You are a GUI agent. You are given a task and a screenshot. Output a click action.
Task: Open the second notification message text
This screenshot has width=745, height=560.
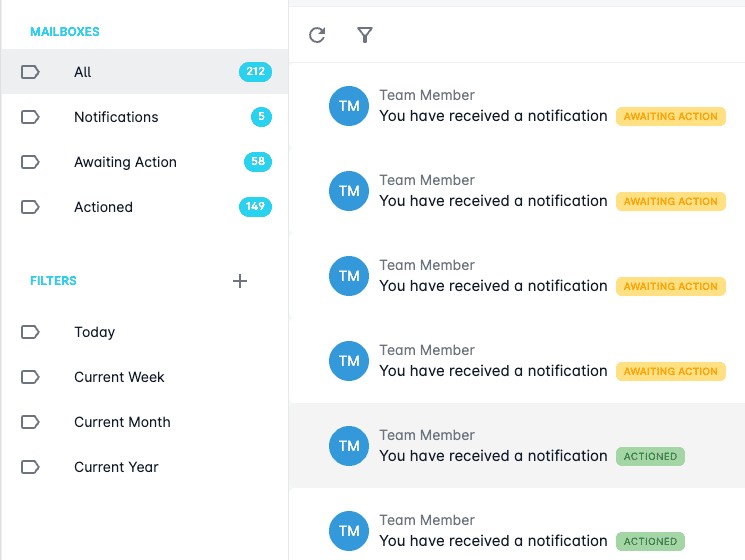click(493, 201)
